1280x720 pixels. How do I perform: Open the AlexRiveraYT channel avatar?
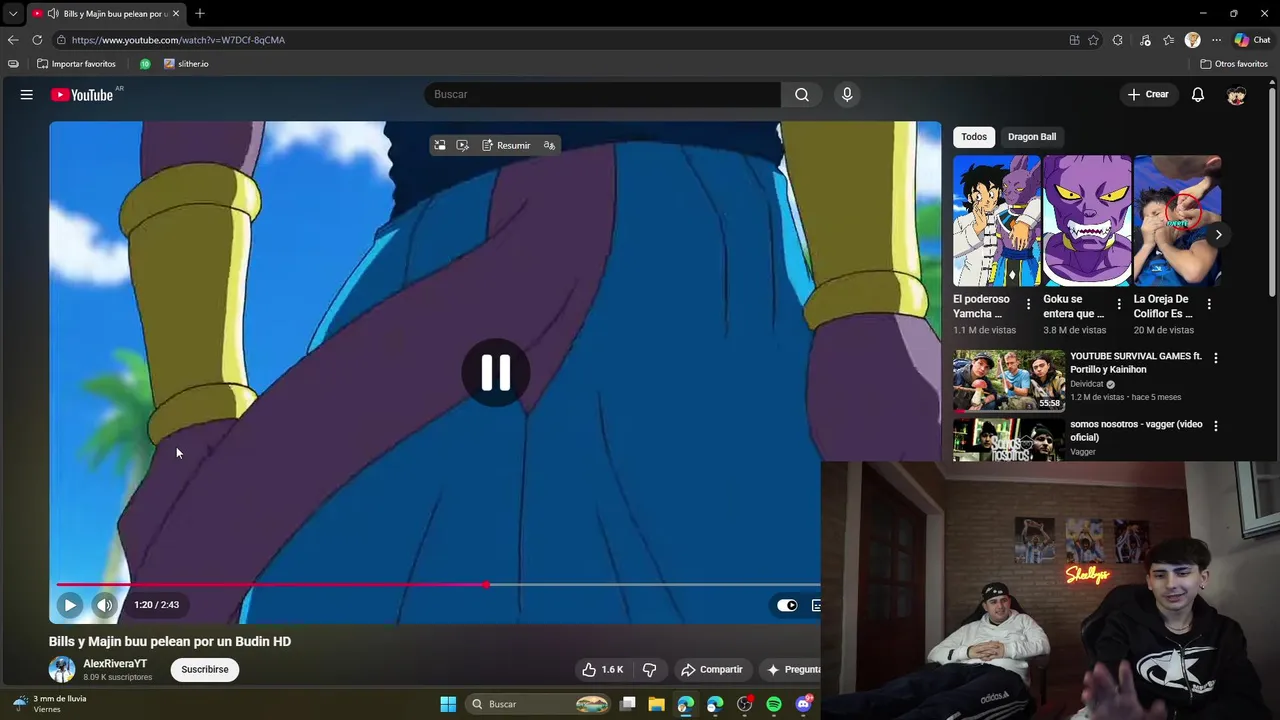[x=62, y=669]
